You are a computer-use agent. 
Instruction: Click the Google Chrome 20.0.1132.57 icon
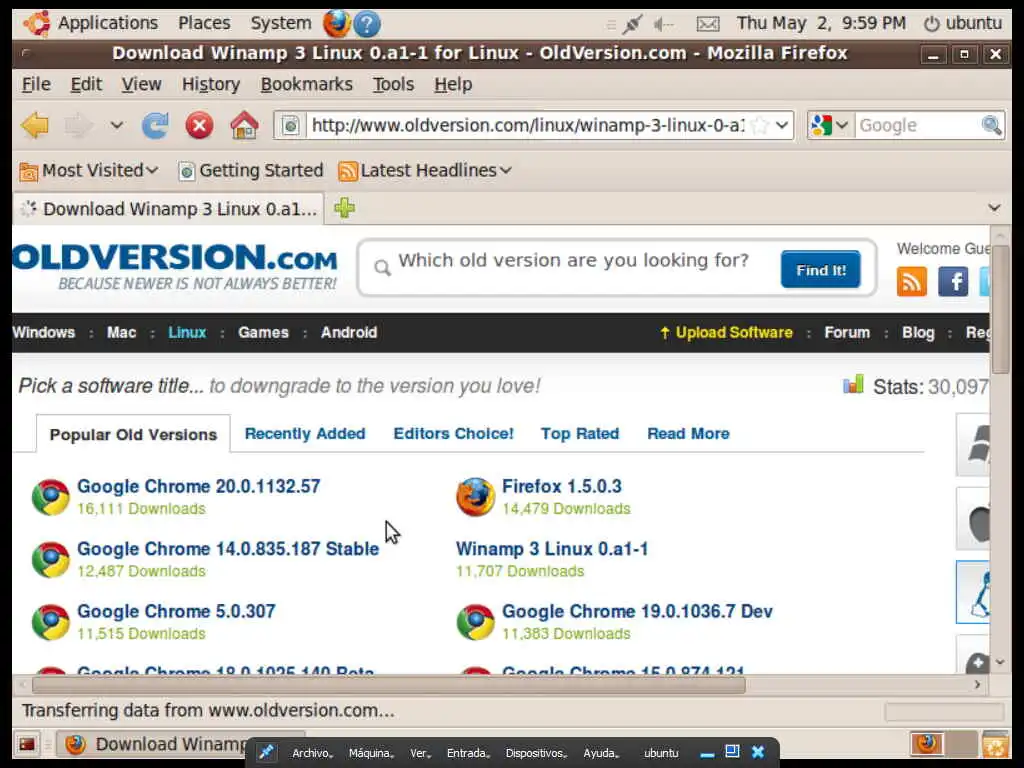[51, 497]
